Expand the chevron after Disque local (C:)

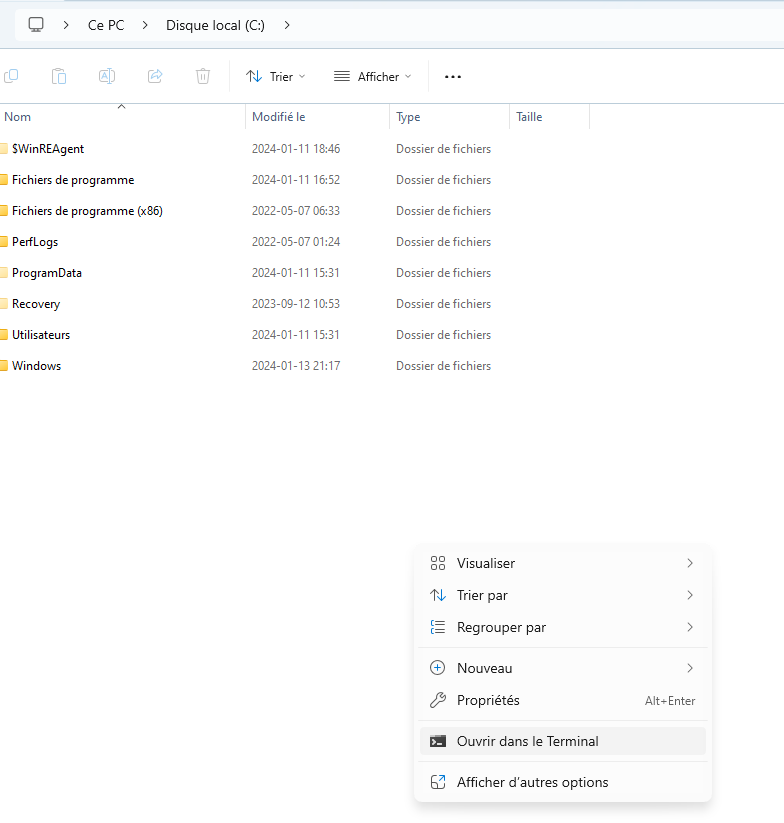pos(287,25)
